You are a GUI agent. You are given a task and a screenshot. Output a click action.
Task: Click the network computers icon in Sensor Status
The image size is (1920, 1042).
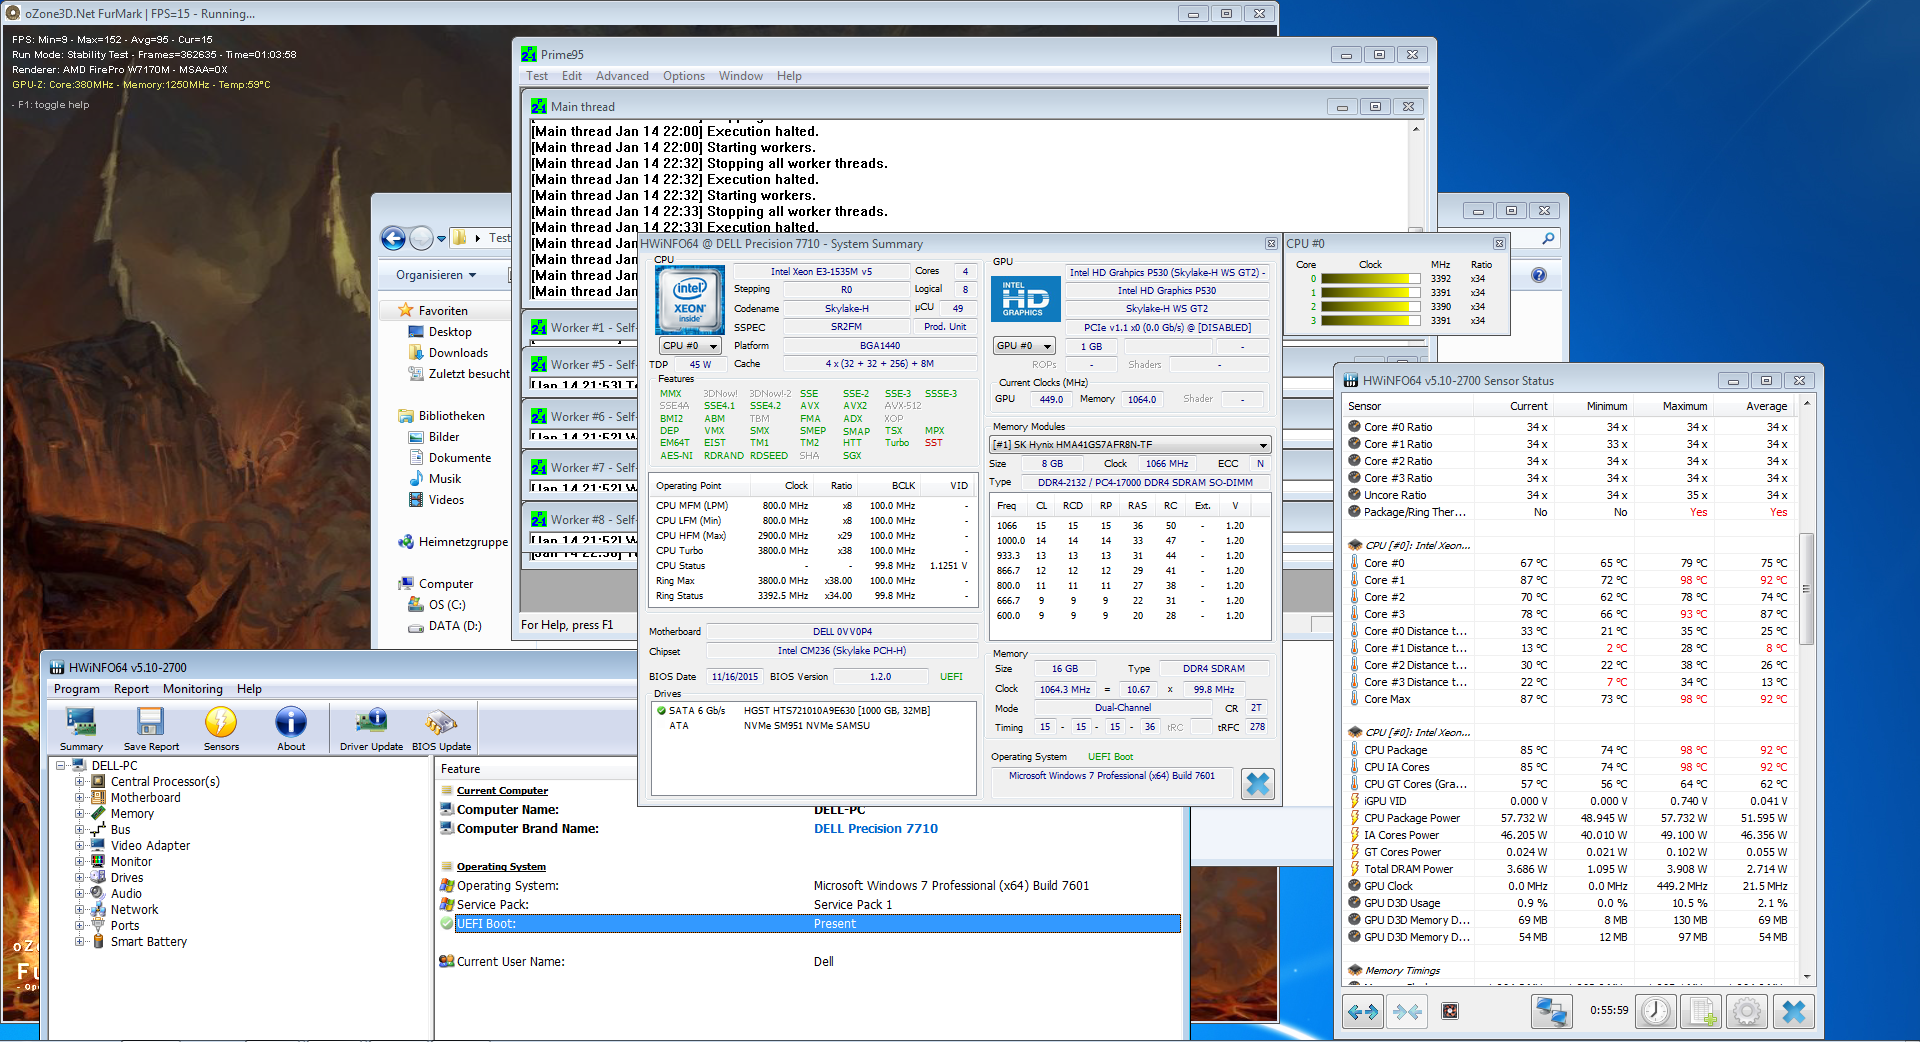(x=1551, y=1012)
